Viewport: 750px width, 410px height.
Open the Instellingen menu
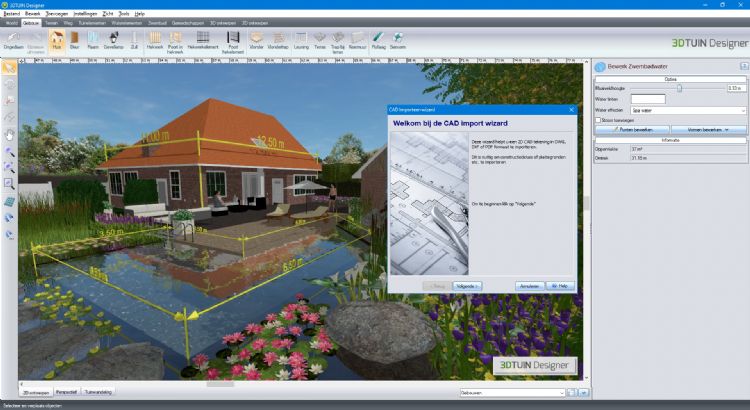(84, 14)
